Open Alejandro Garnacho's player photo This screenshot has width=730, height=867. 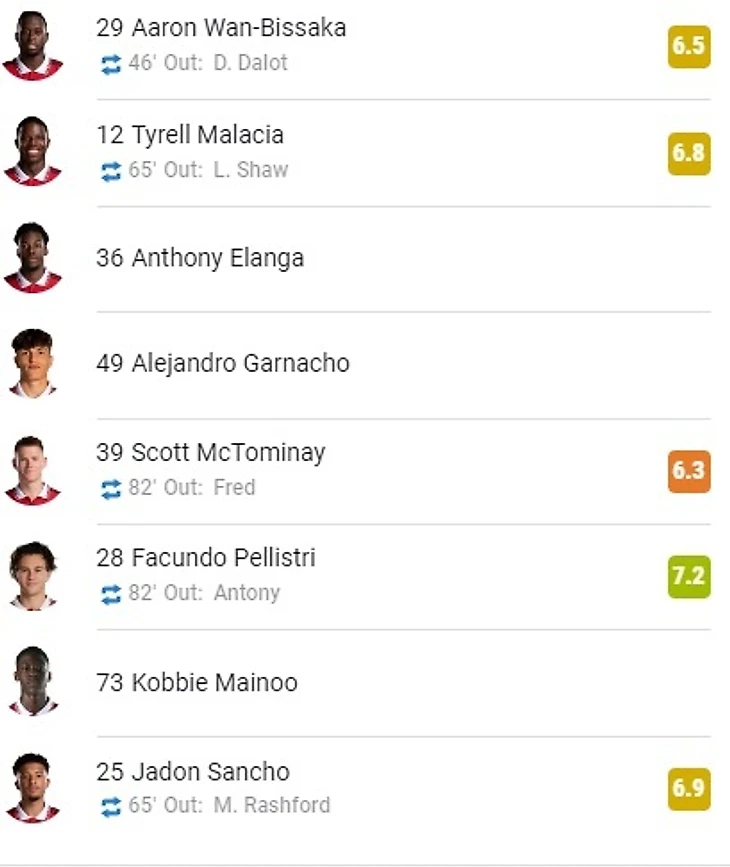pyautogui.click(x=33, y=363)
